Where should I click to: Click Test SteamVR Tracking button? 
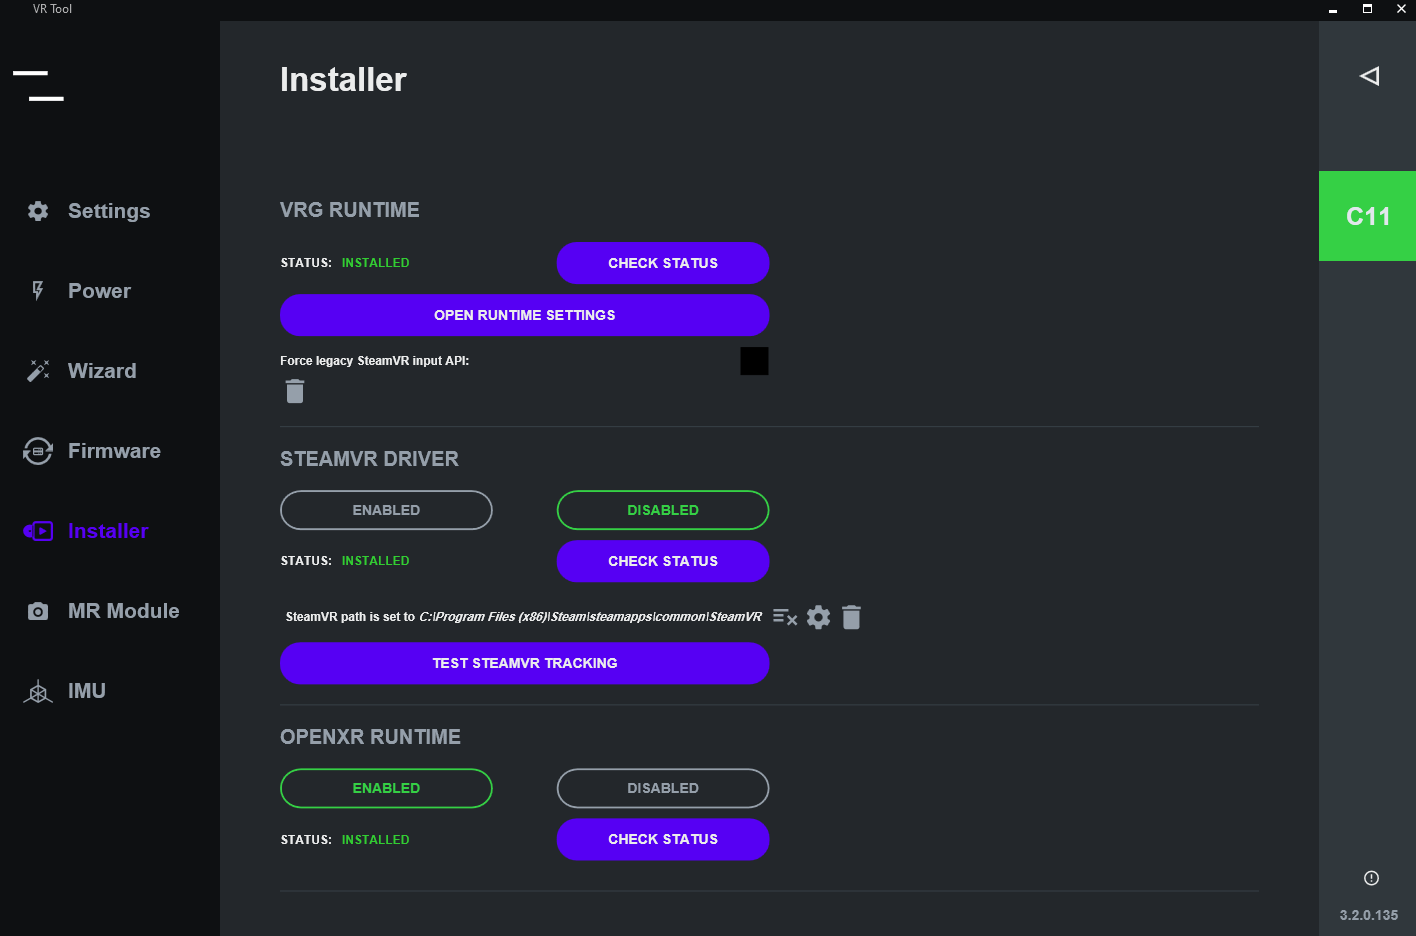click(x=525, y=663)
